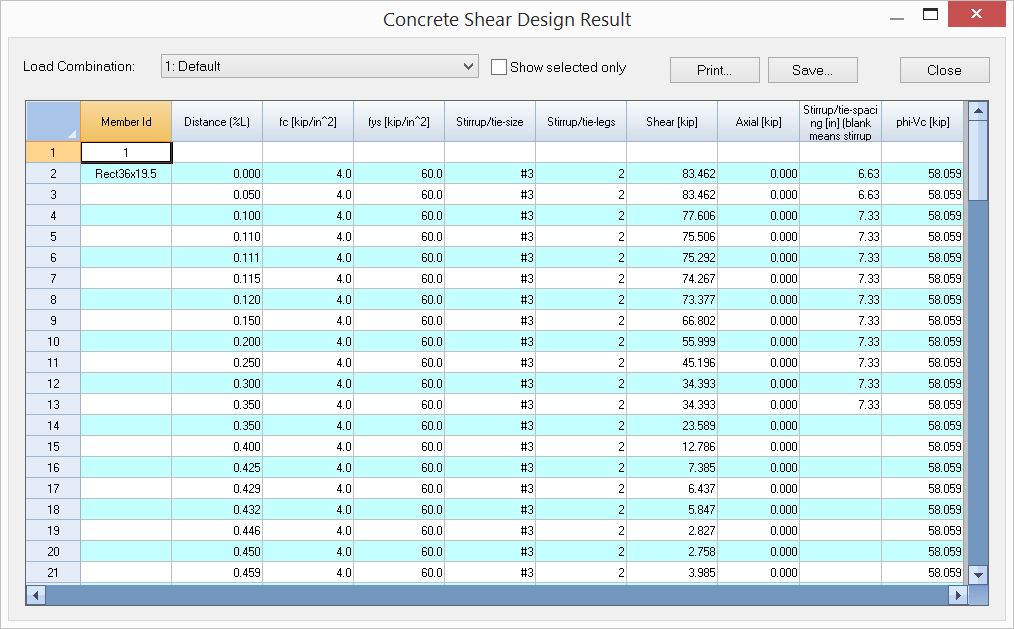Click the Close button

[943, 70]
